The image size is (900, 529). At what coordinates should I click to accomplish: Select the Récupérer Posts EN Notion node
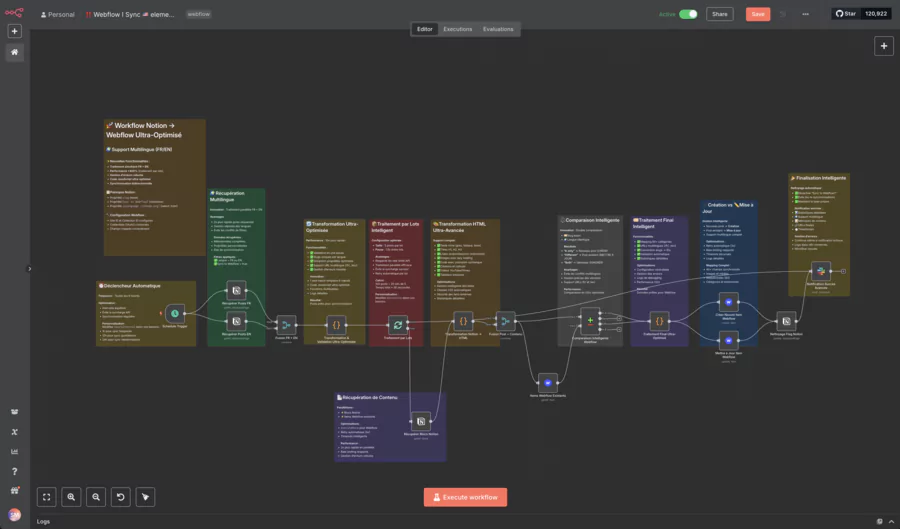236,321
